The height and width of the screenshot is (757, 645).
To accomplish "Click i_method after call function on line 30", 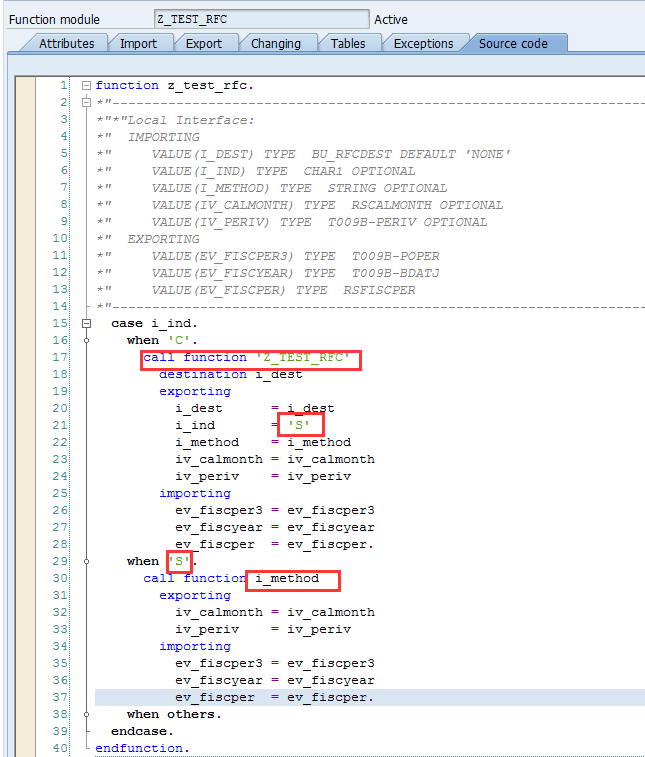I will [287, 579].
